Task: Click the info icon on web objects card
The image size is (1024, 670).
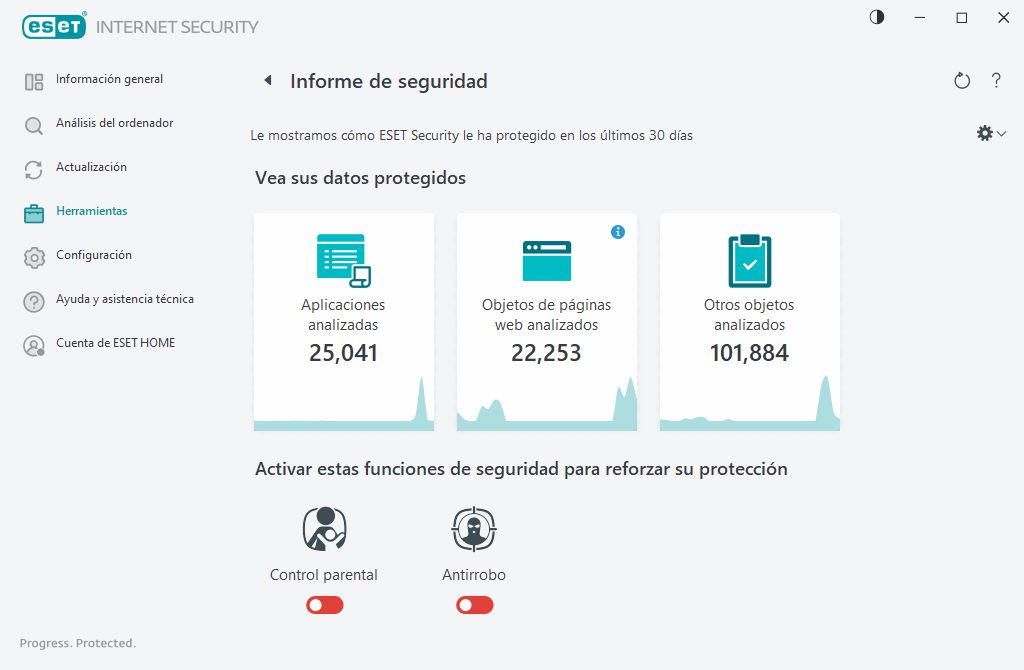Action: coord(618,232)
